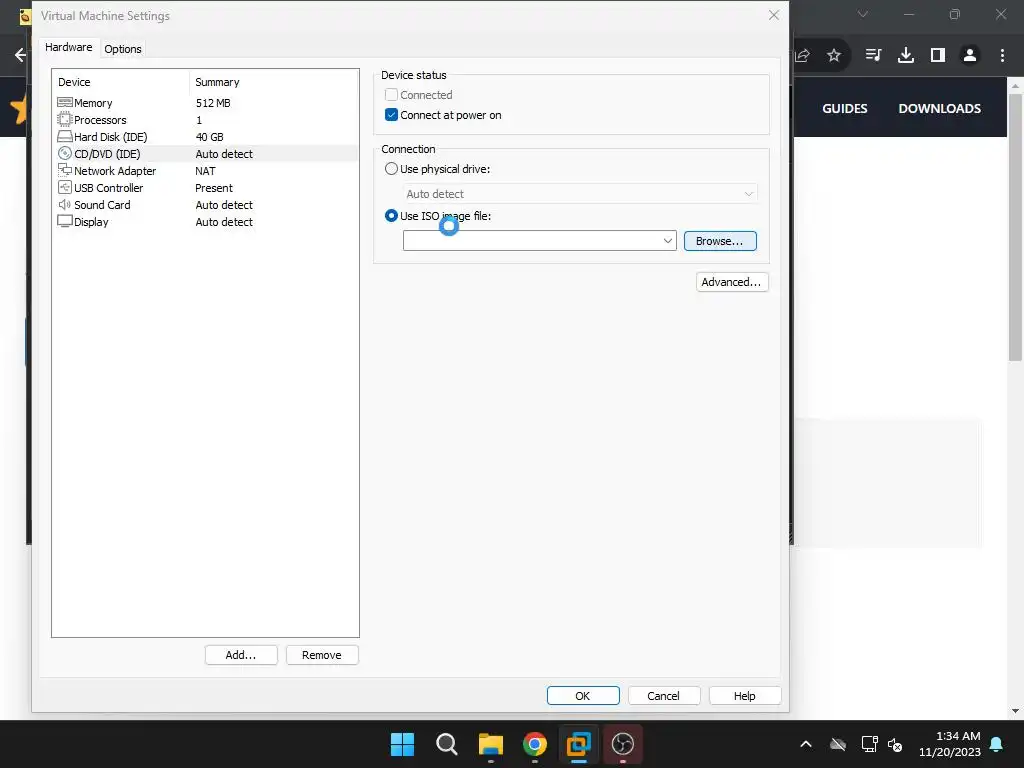Switch to the Hardware tab

pos(69,47)
